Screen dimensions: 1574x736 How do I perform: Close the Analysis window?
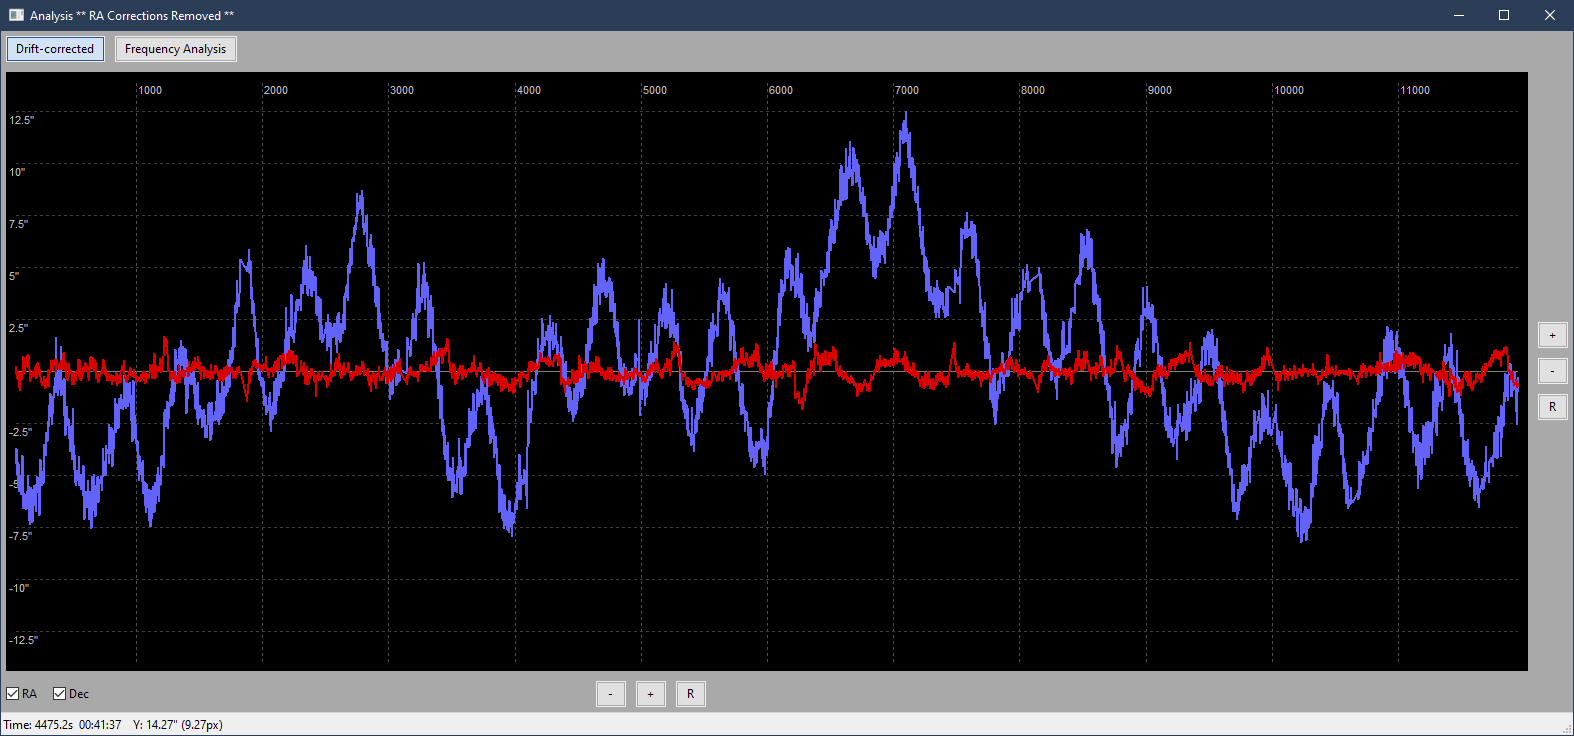point(1550,15)
